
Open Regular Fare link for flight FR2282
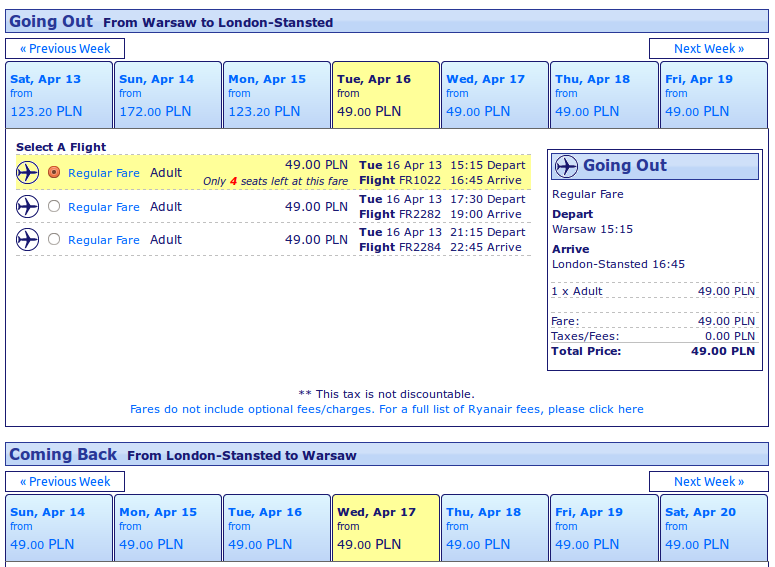click(104, 207)
